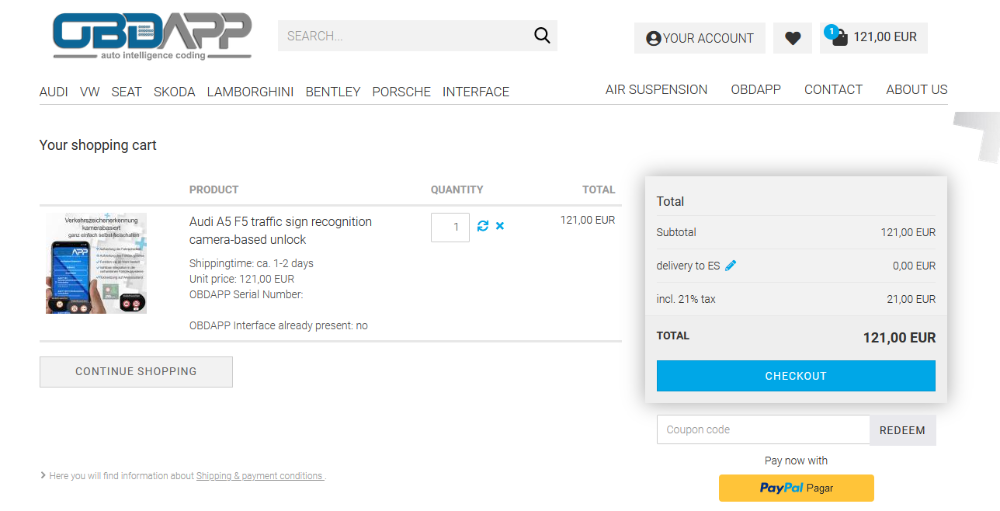Edit delivery country pencil icon
The width and height of the screenshot is (1000, 511).
click(x=731, y=265)
